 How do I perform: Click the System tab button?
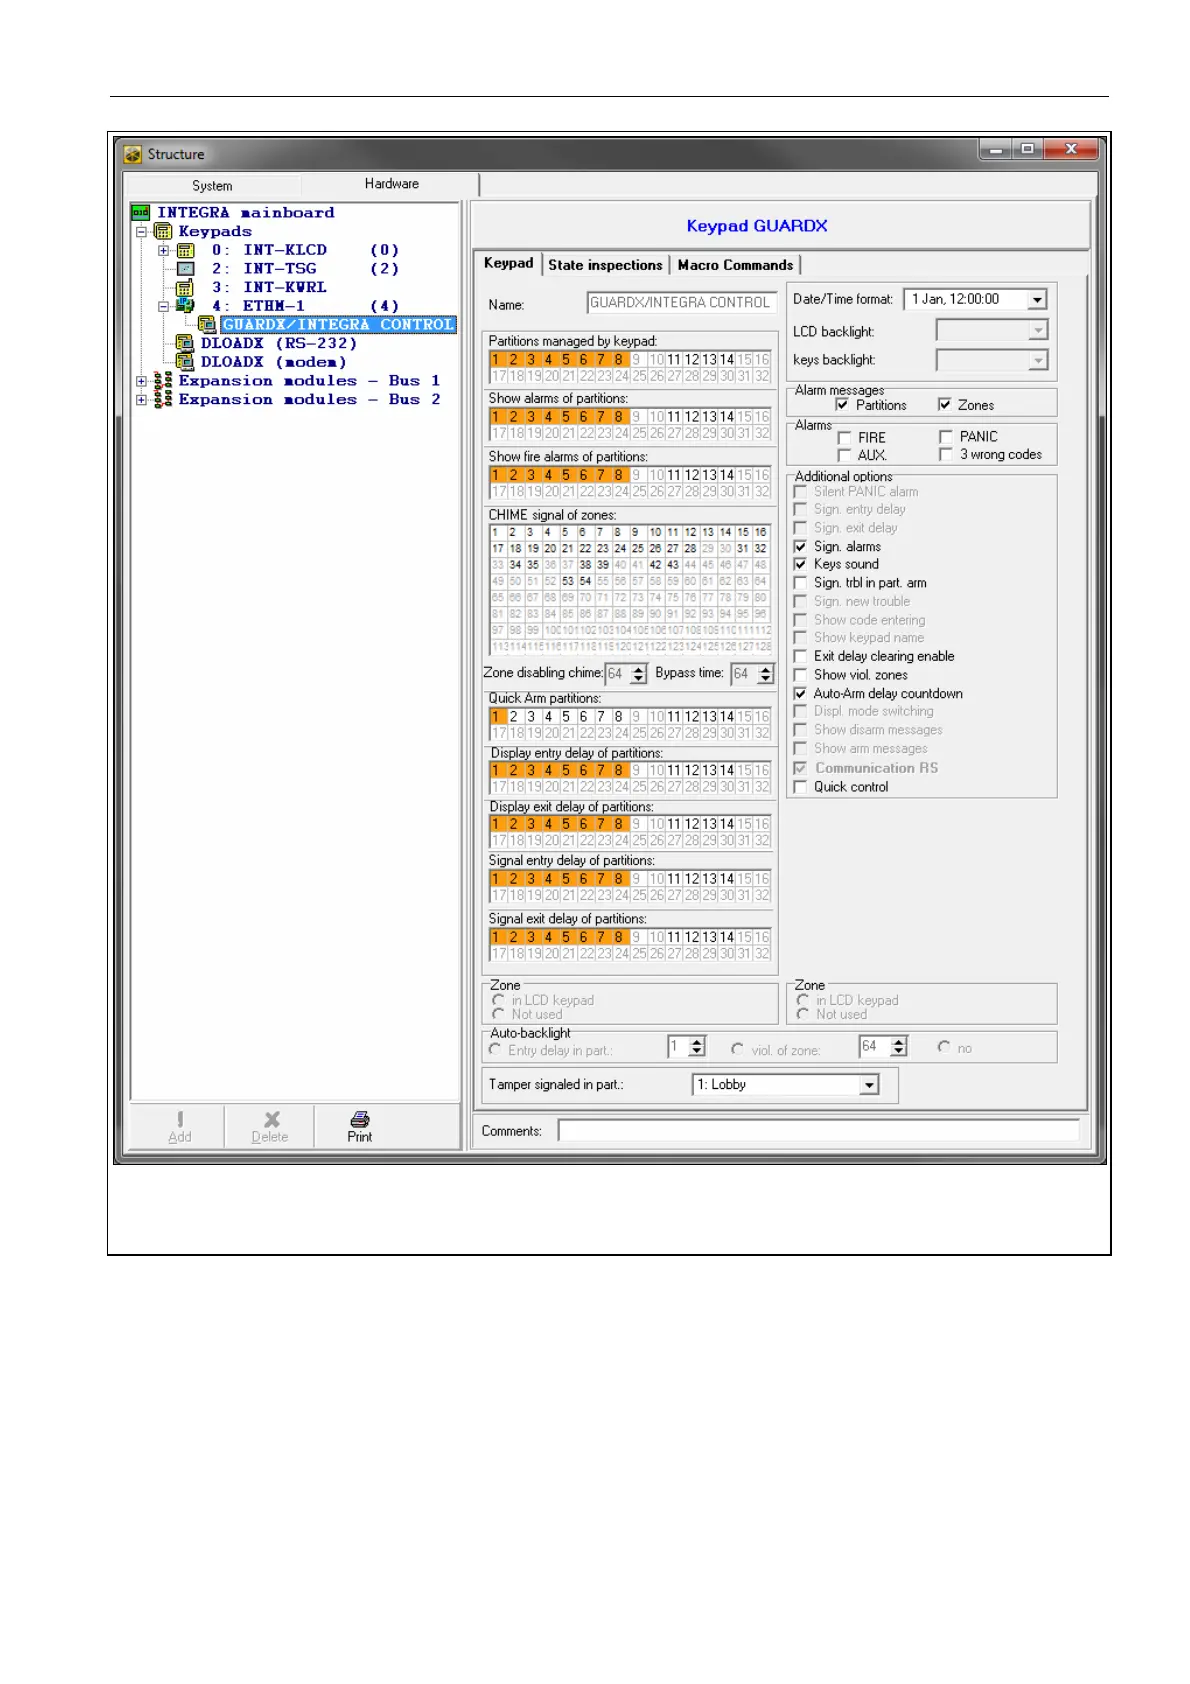[x=212, y=186]
